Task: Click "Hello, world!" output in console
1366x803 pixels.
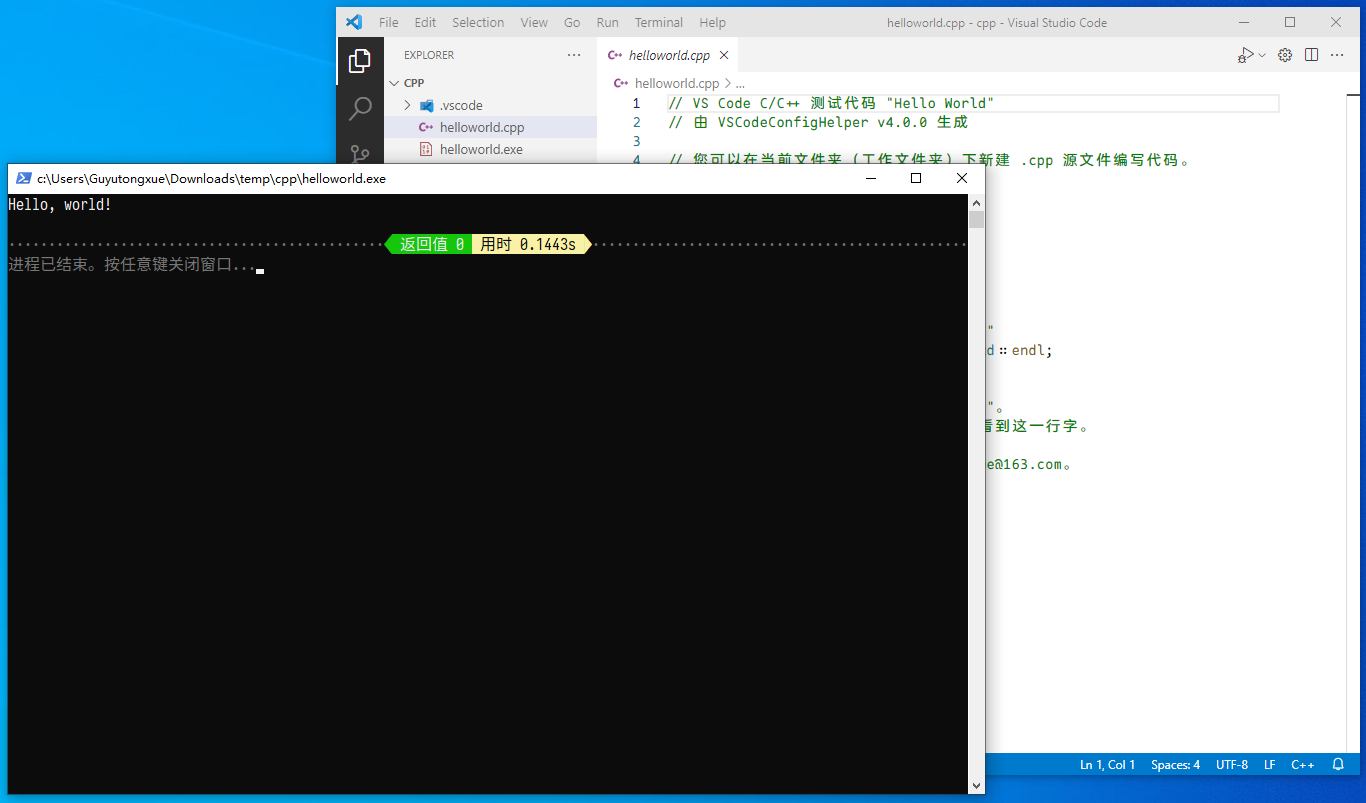Action: [60, 204]
